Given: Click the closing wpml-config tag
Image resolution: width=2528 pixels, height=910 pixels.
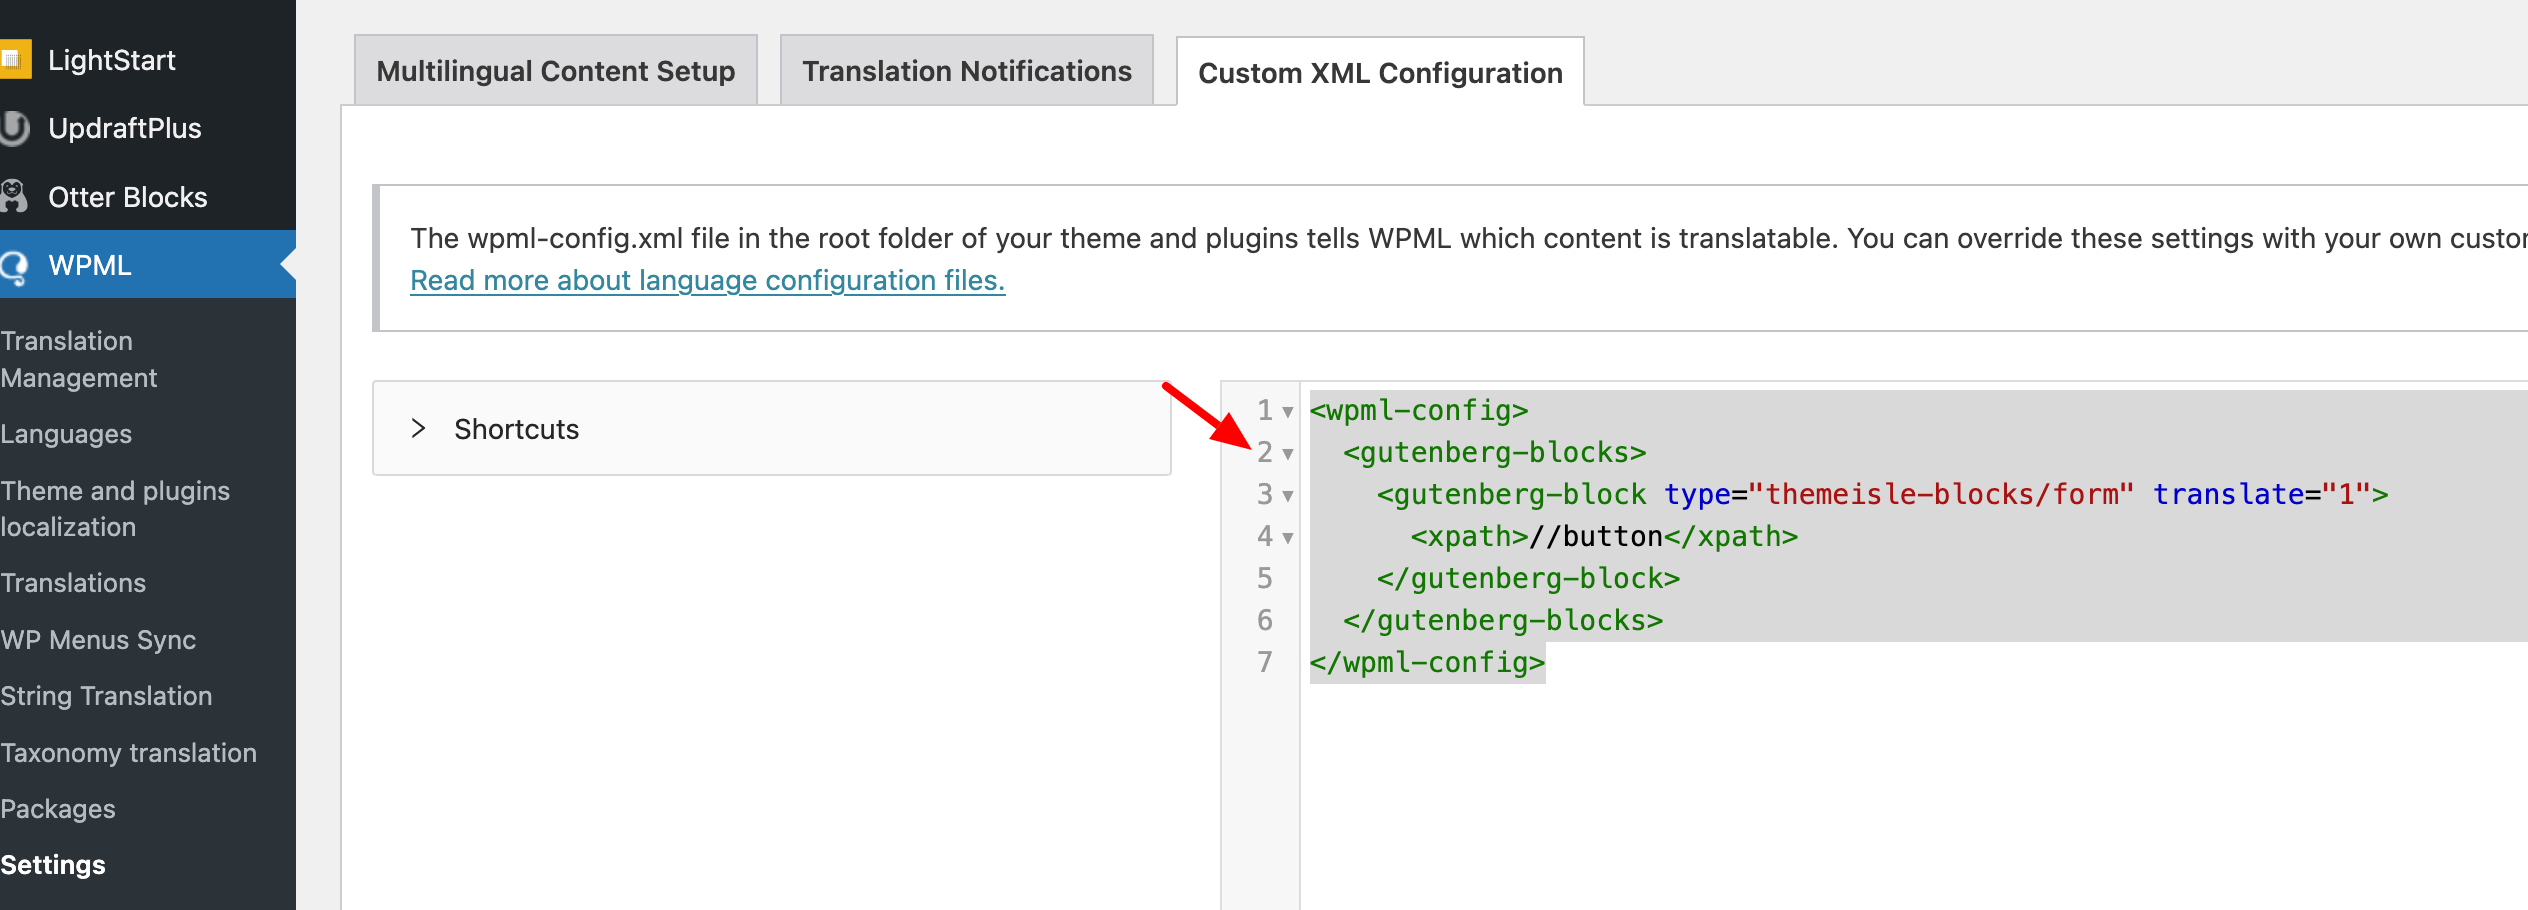Looking at the screenshot, I should click(x=1427, y=662).
